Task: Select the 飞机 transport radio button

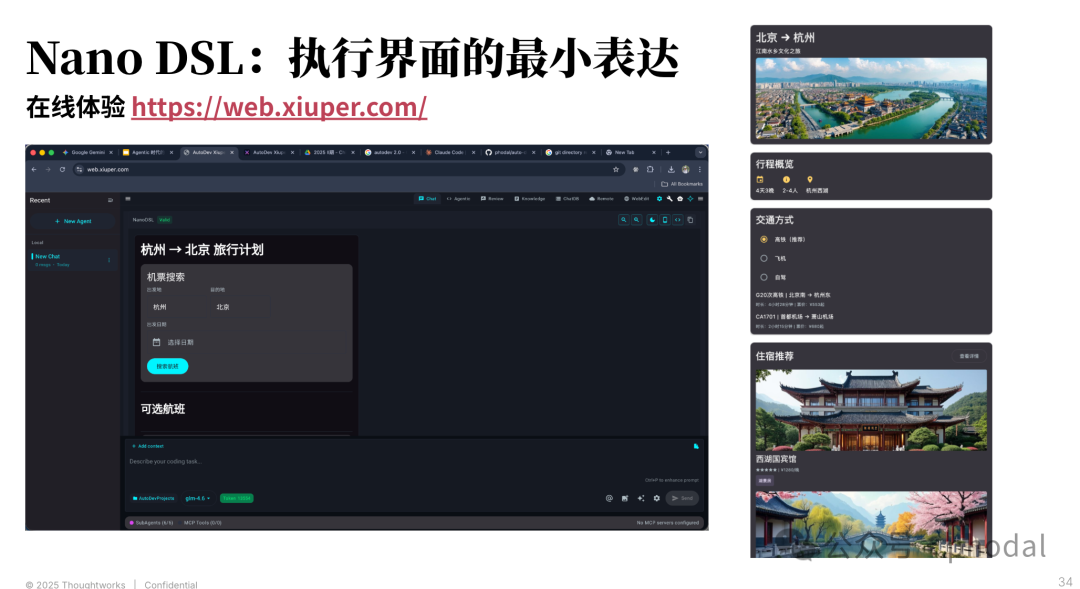Action: pos(764,258)
